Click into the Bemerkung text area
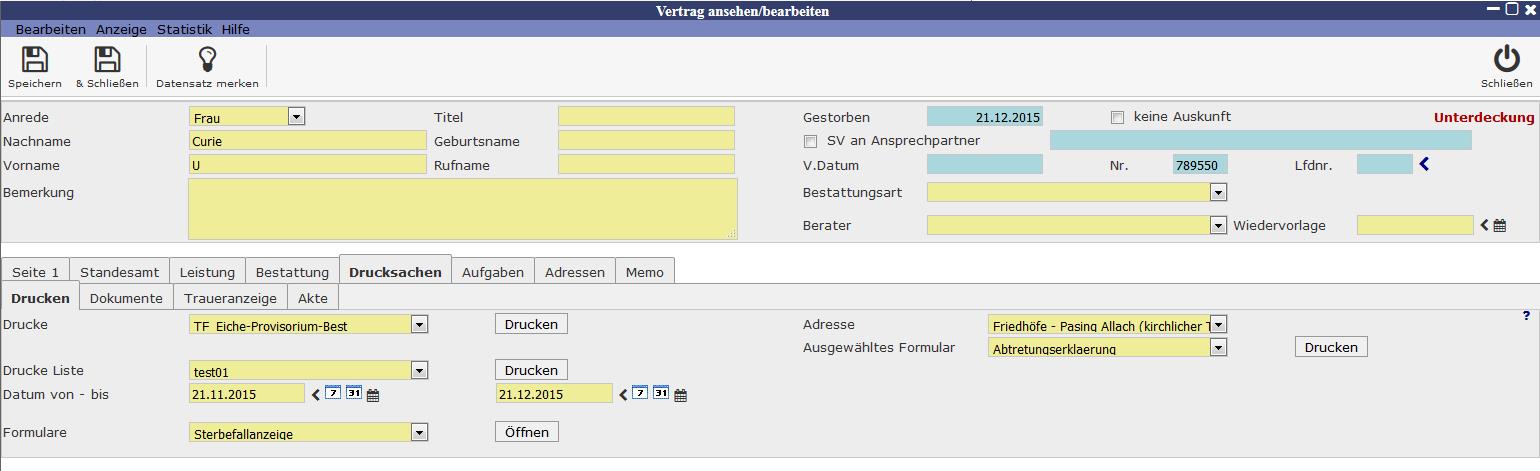 click(x=462, y=209)
